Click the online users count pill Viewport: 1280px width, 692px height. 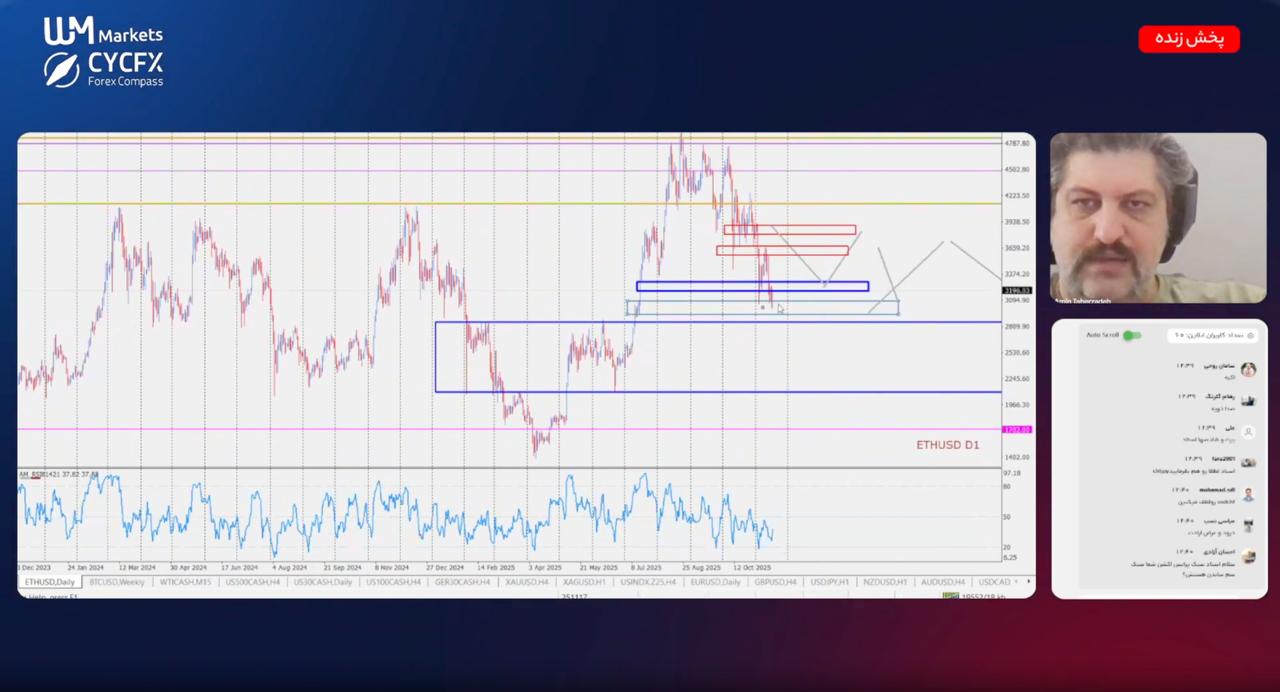(1208, 335)
